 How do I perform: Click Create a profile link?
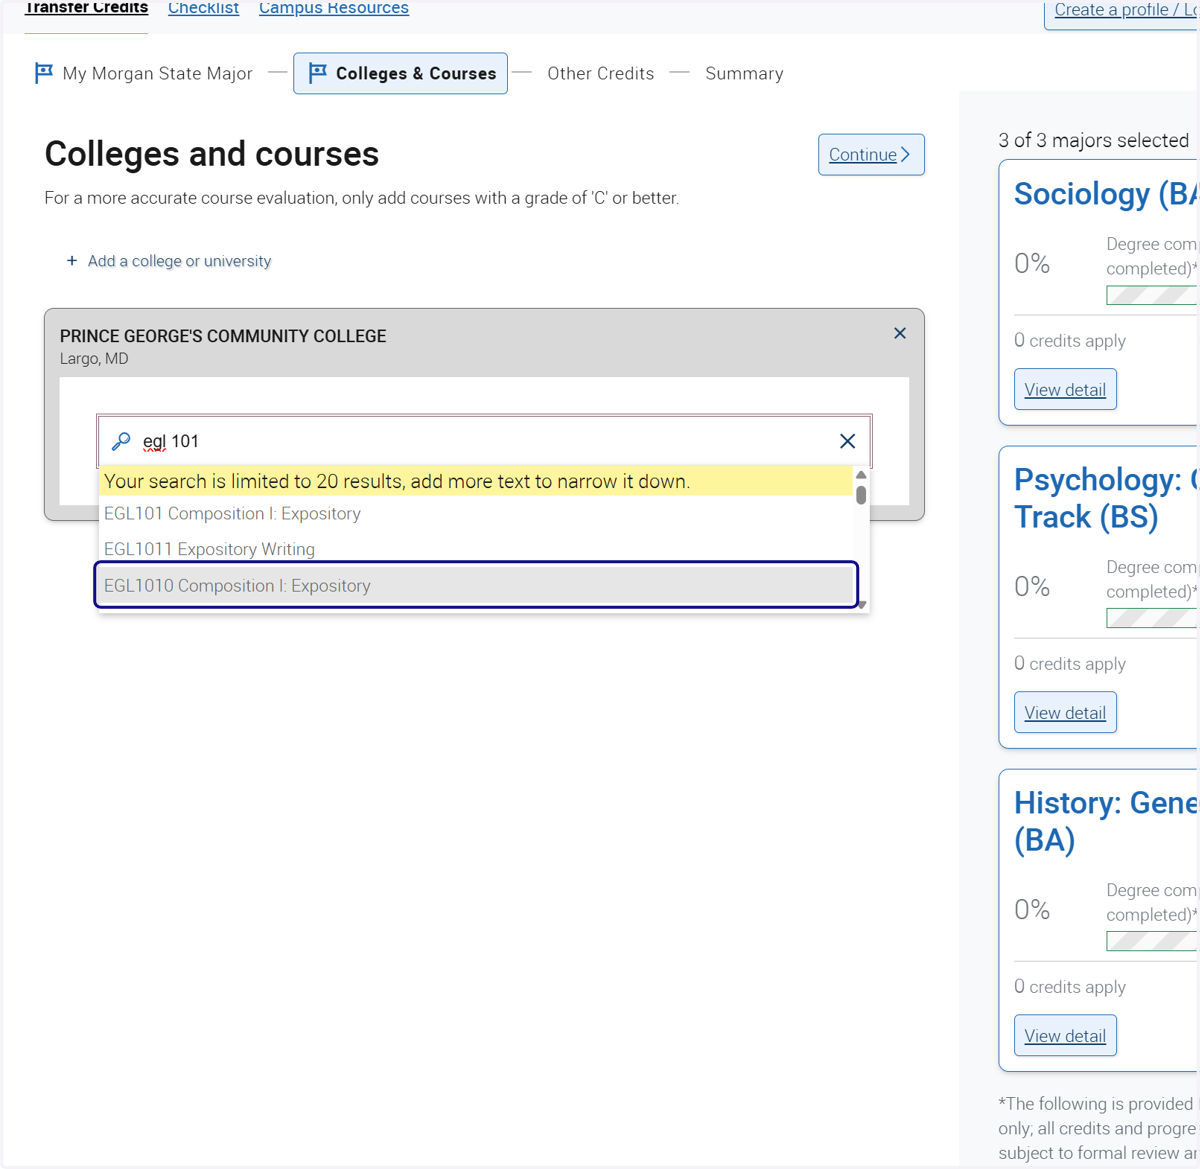tap(1122, 10)
